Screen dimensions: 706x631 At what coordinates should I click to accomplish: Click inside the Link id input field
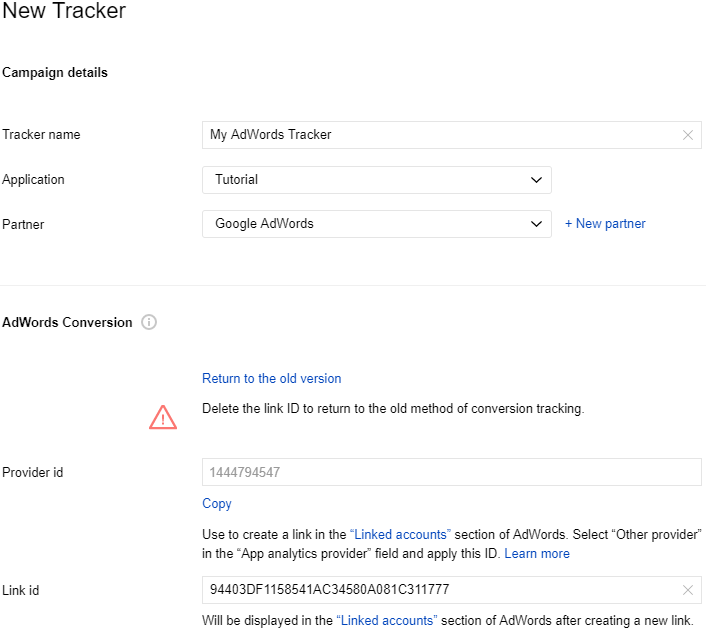(440, 590)
